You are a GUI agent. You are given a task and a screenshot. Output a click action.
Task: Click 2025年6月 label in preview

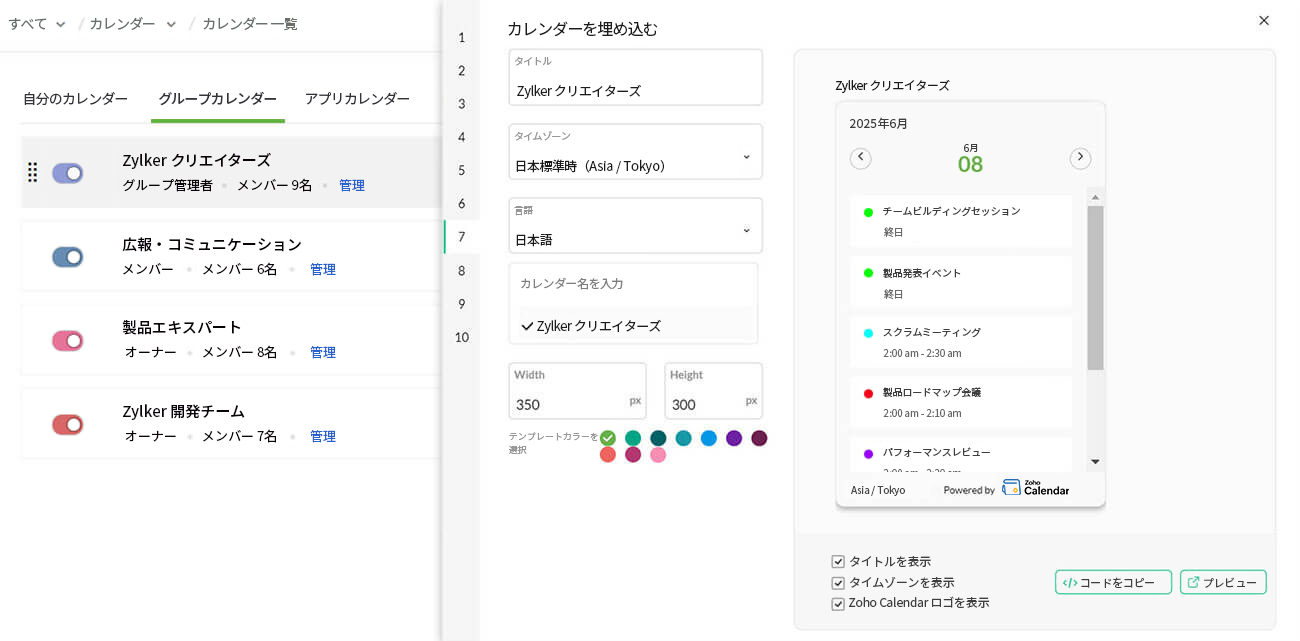click(x=879, y=124)
